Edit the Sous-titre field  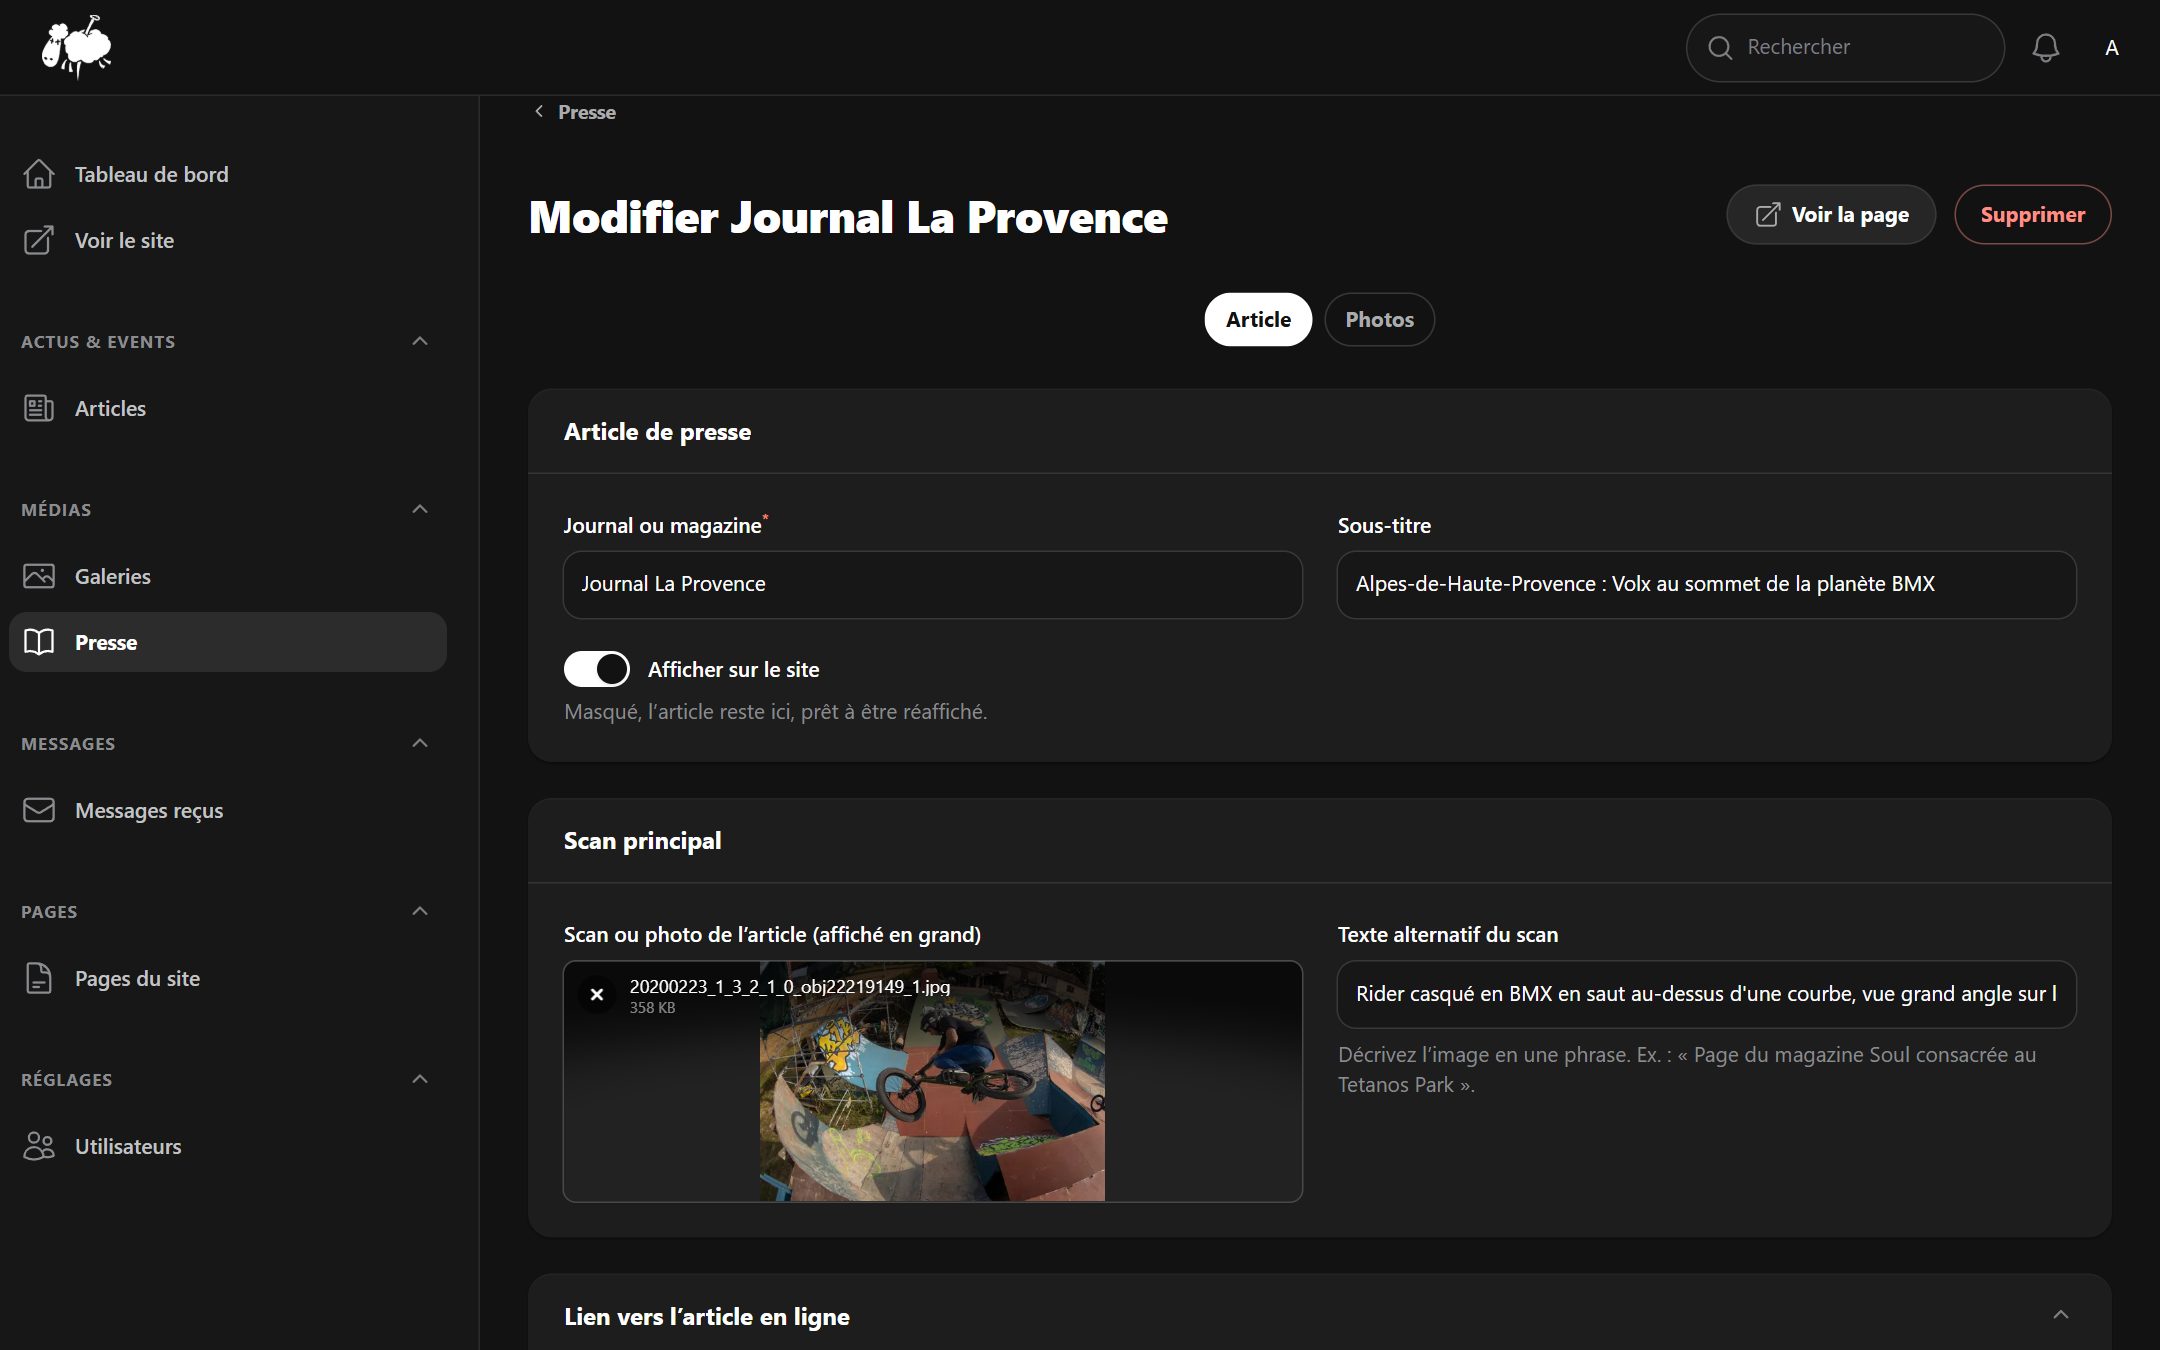click(x=1706, y=584)
